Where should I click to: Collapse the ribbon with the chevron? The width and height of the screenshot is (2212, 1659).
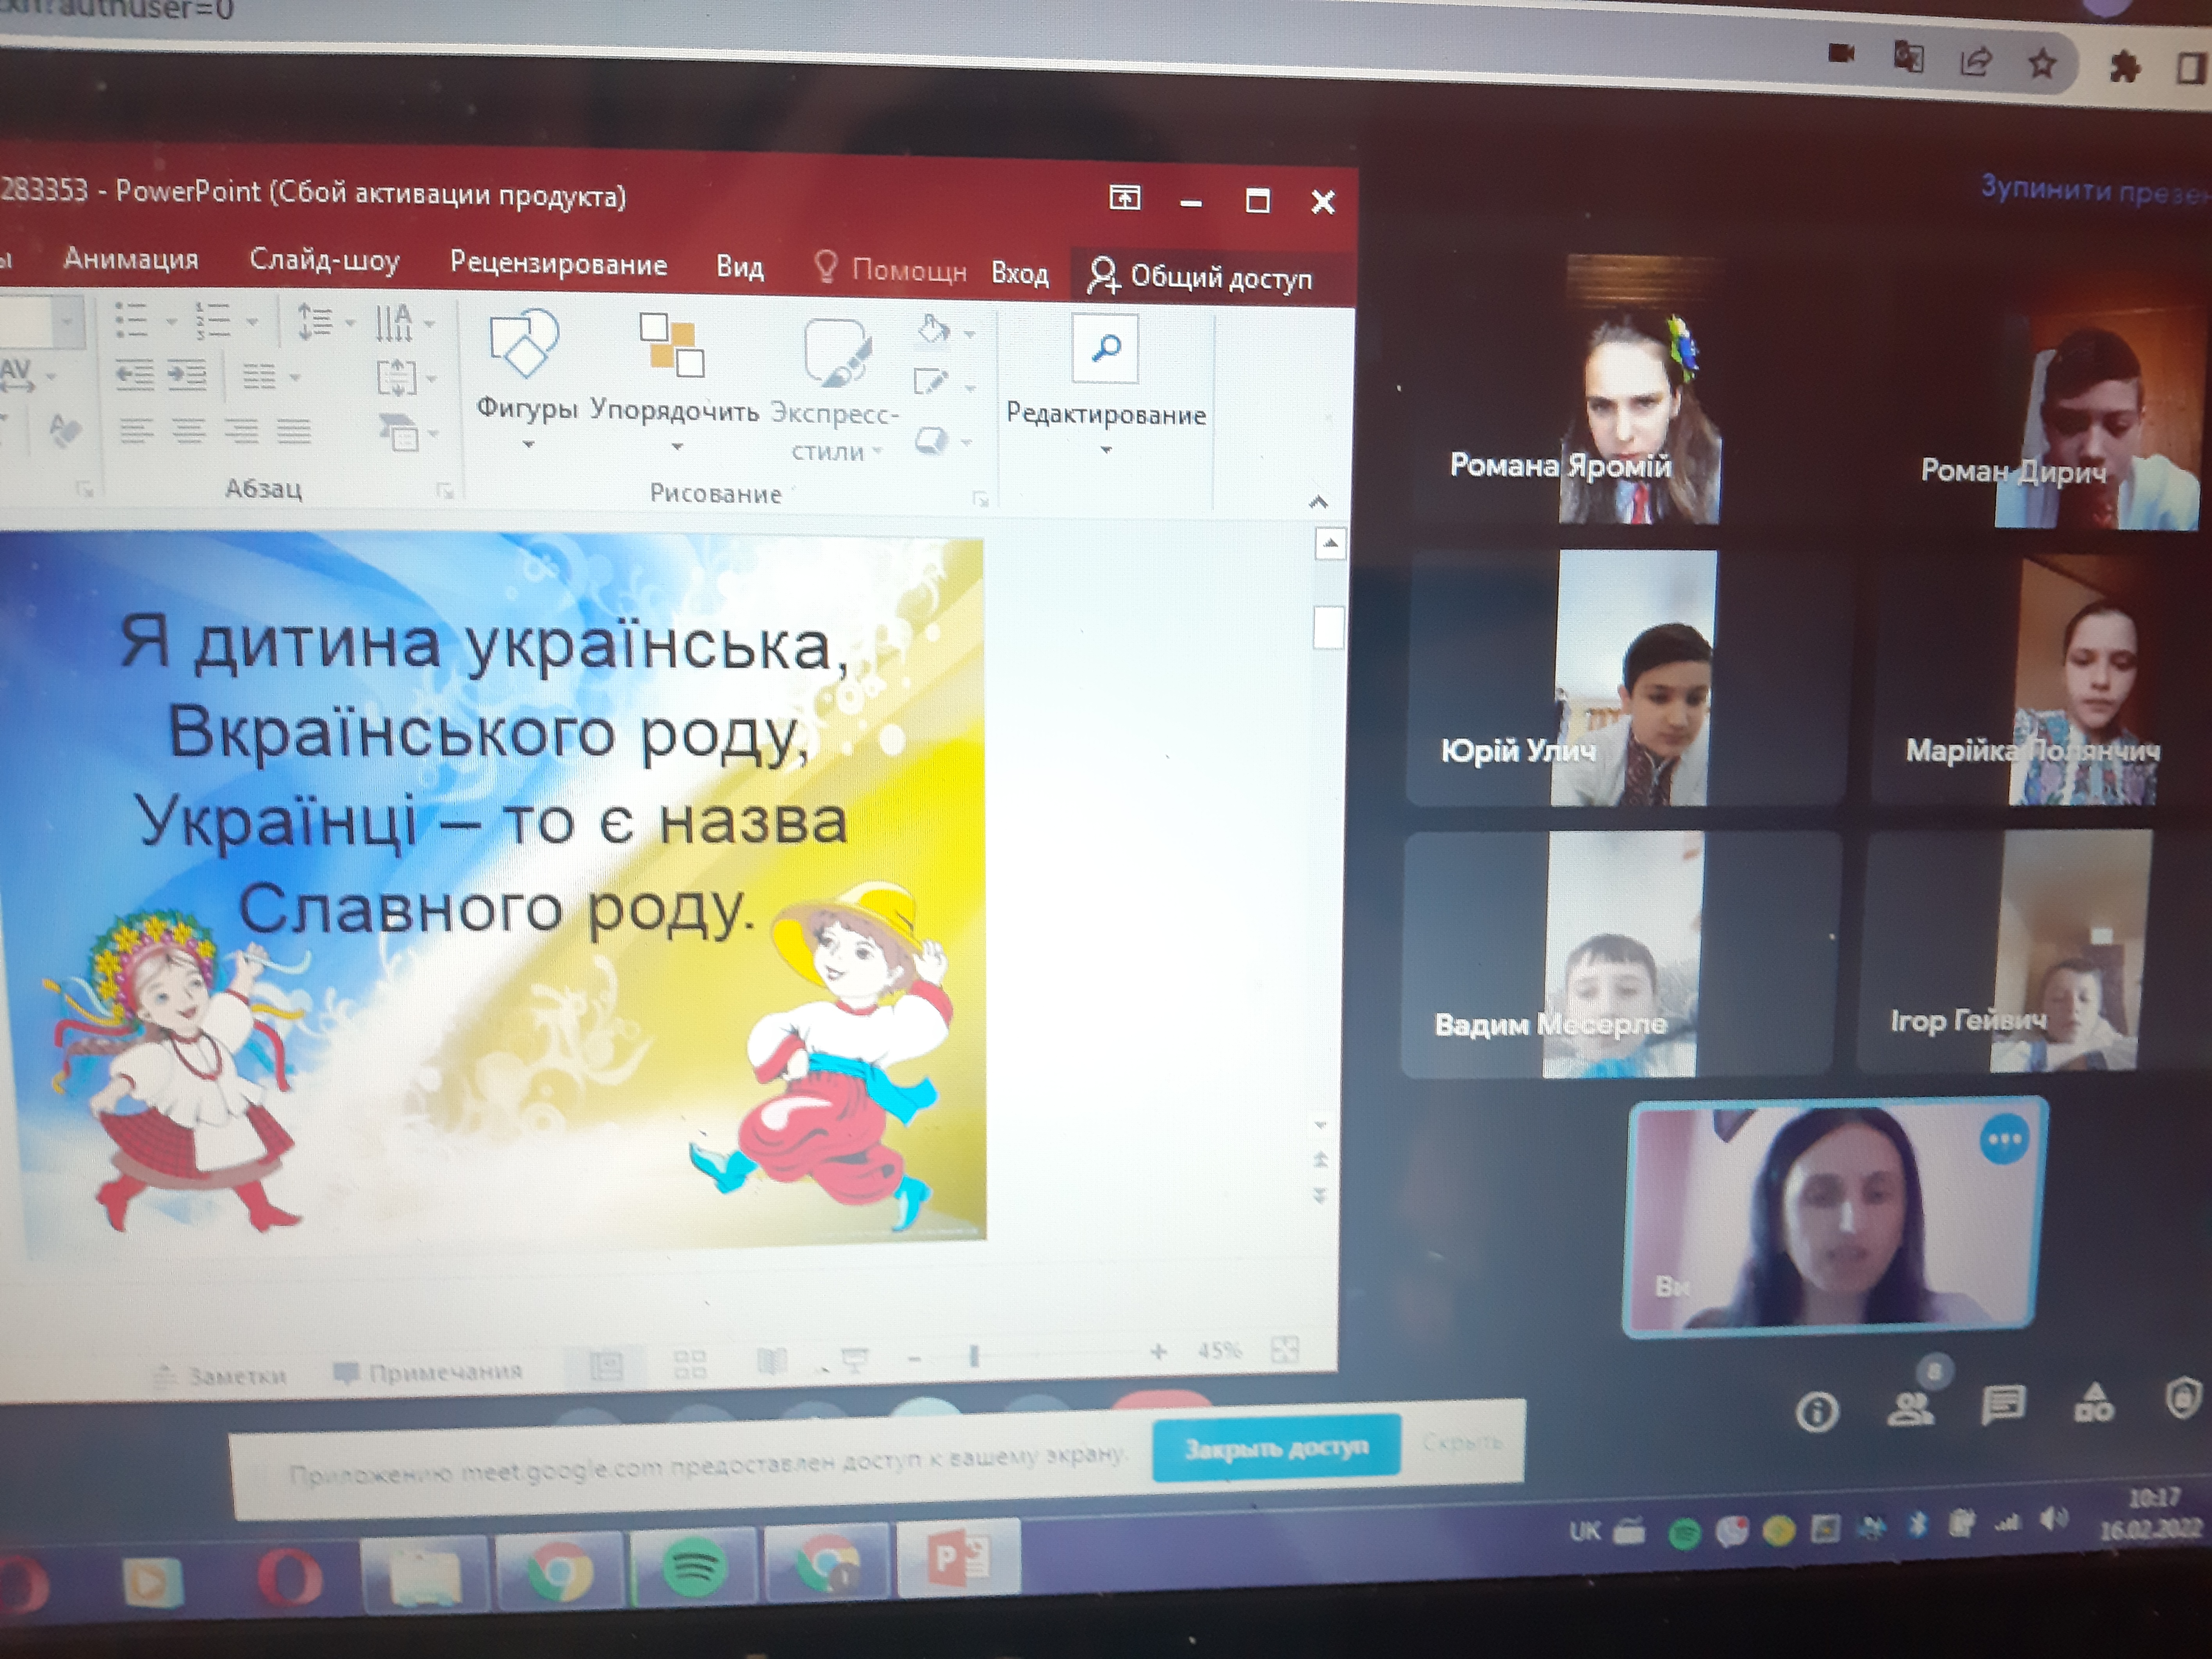click(1318, 501)
